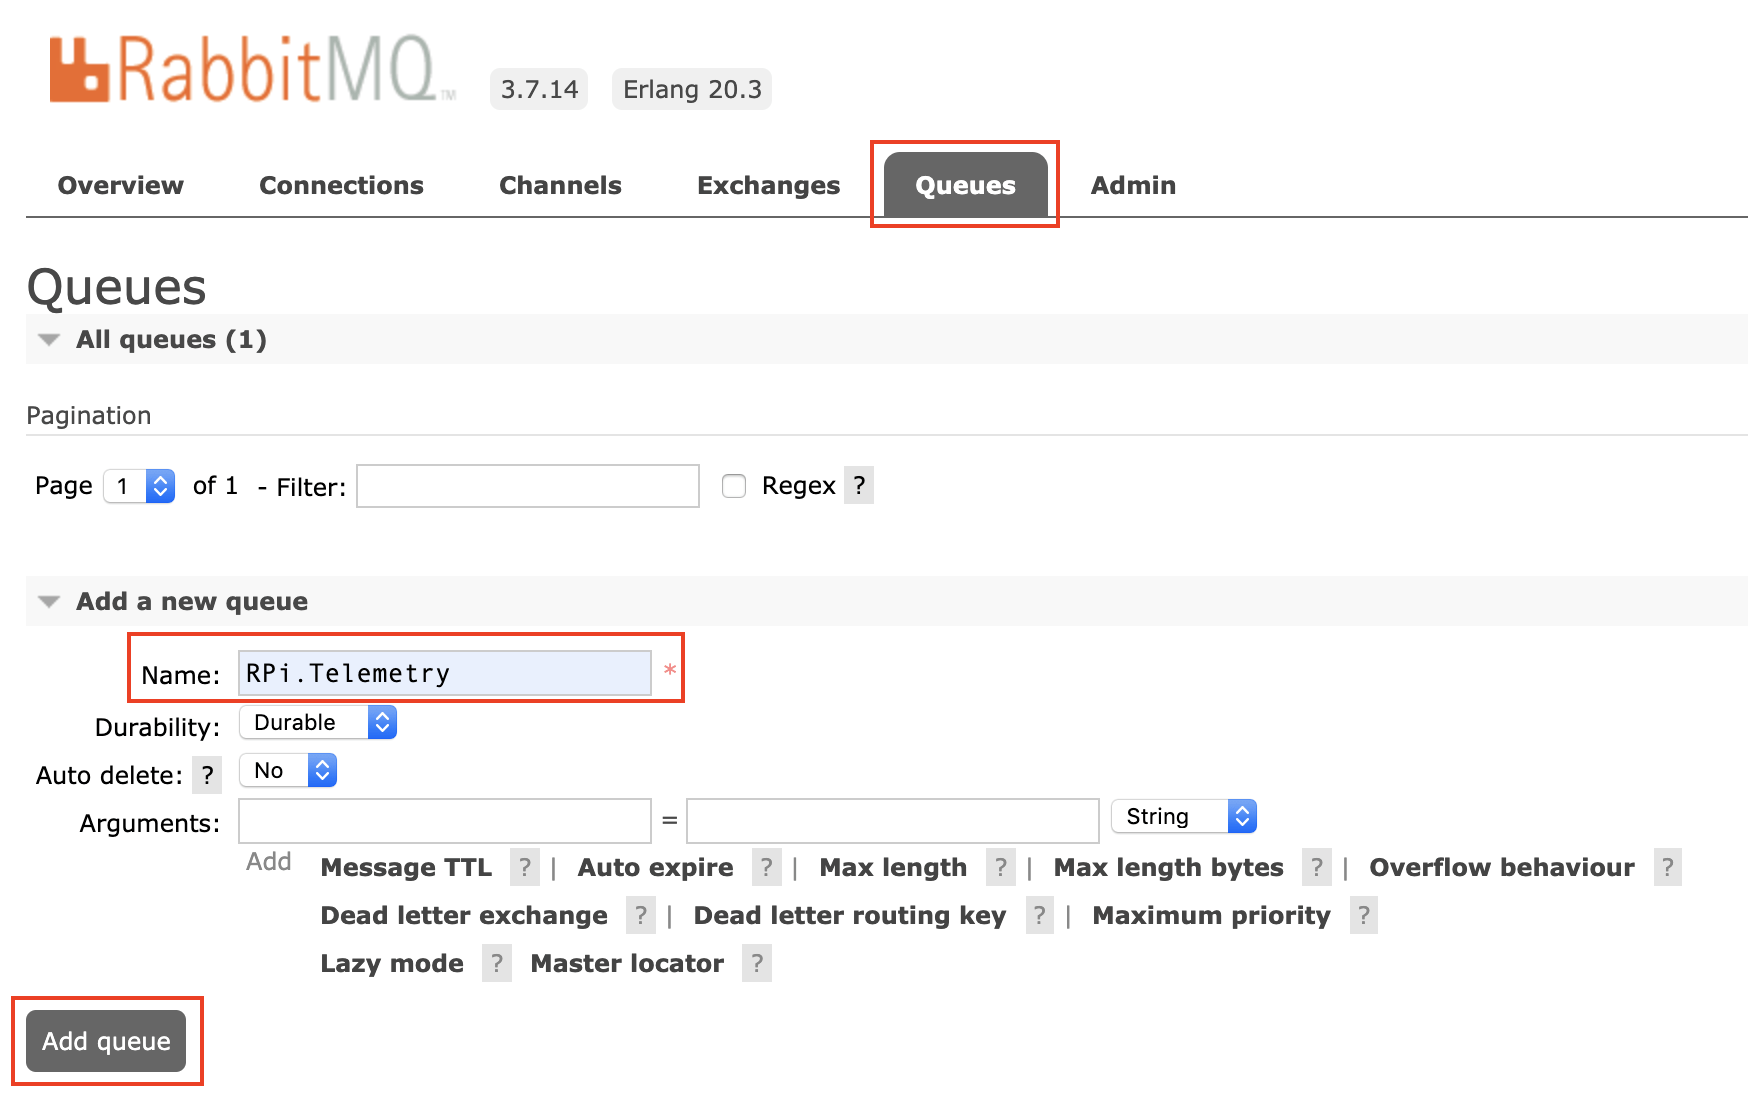Focus the queue Filter input field
This screenshot has width=1748, height=1094.
528,486
